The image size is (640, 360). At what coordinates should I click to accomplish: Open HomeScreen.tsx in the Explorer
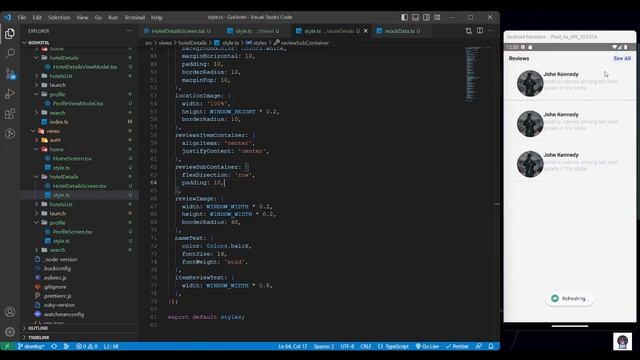(x=72, y=158)
